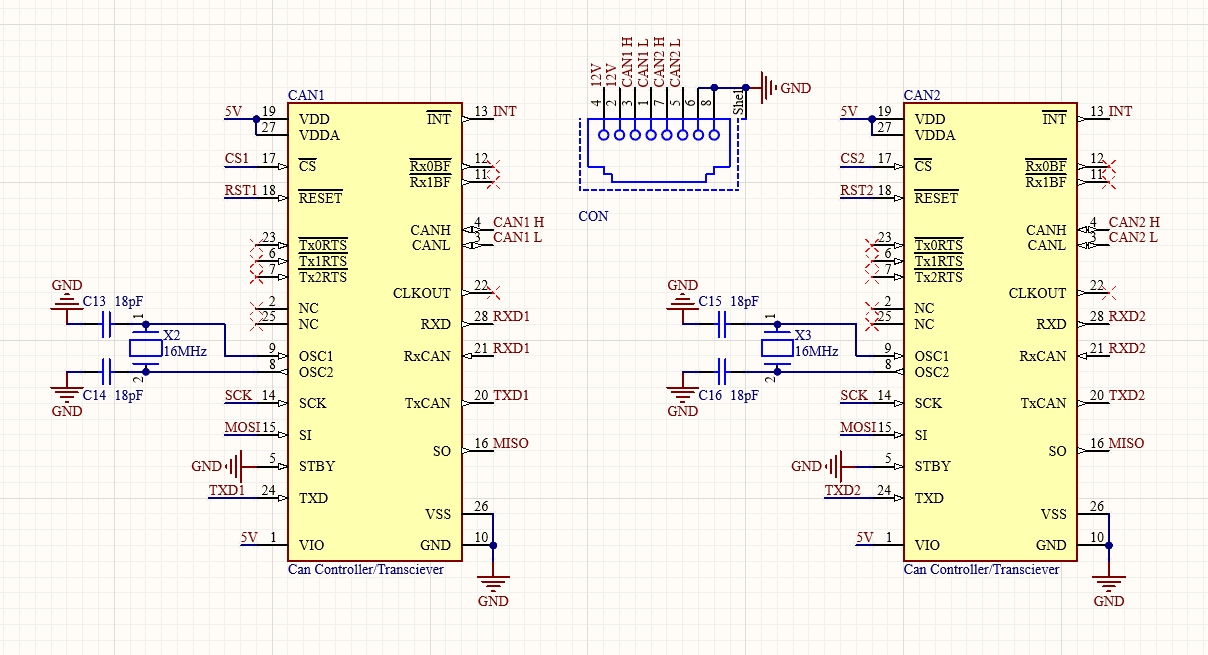Select the X2 16MHz crystal symbol
Image resolution: width=1208 pixels, height=655 pixels.
pyautogui.click(x=145, y=348)
